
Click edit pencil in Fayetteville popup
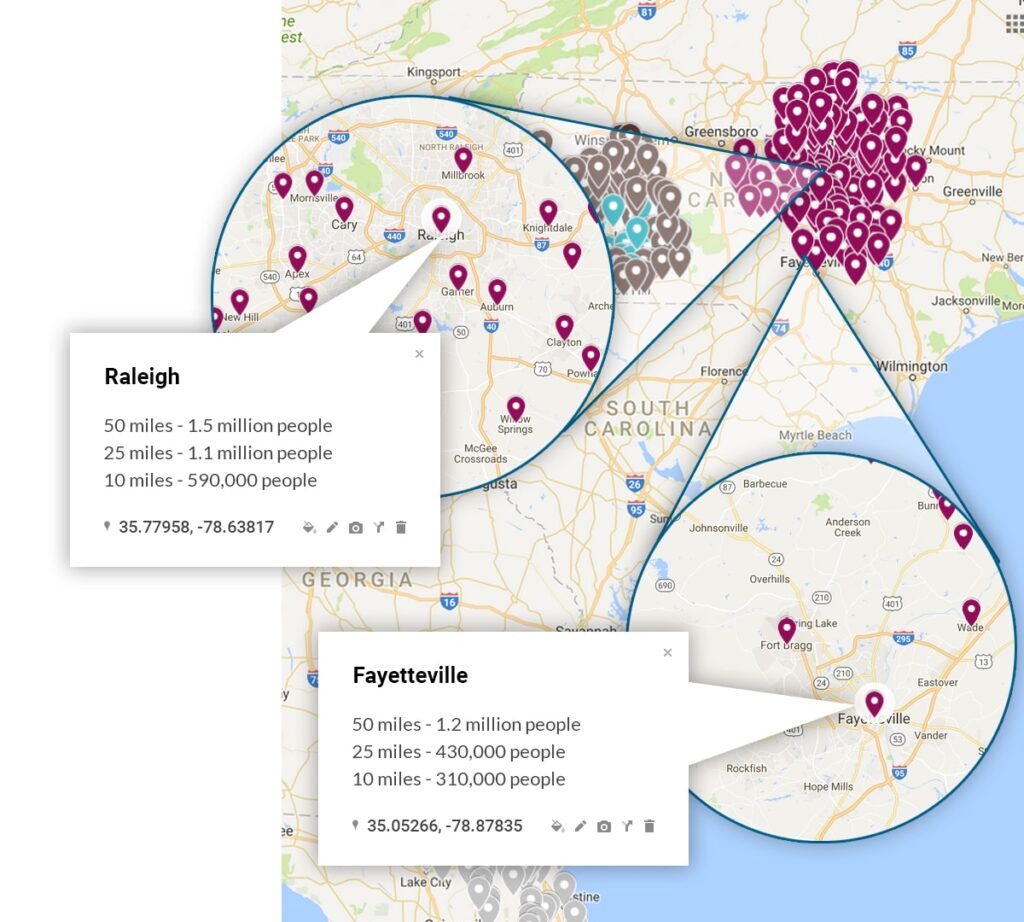(581, 826)
